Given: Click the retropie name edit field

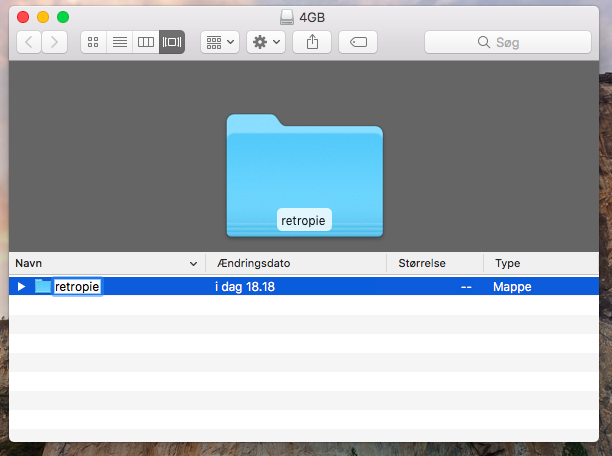Looking at the screenshot, I should pyautogui.click(x=77, y=287).
